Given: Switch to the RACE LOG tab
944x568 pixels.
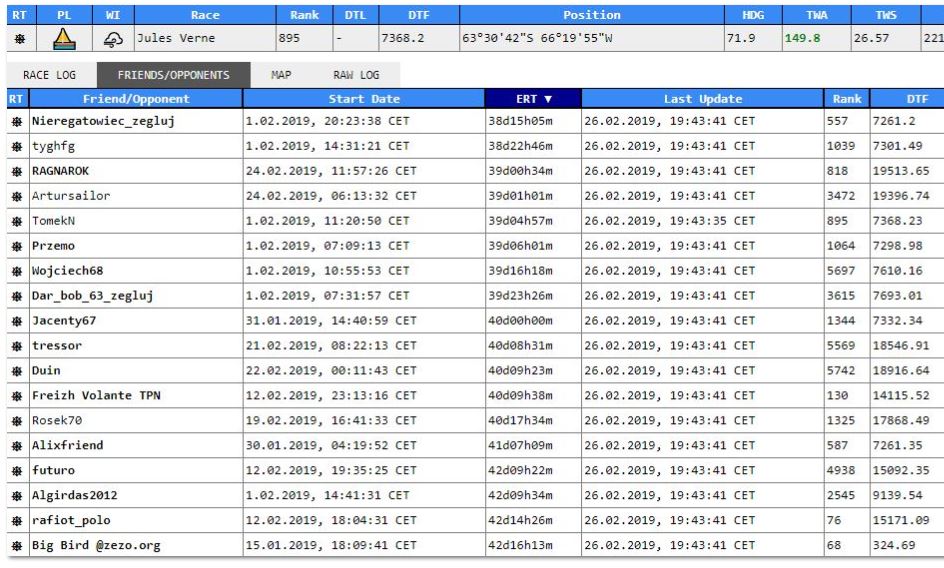Looking at the screenshot, I should click(x=48, y=74).
